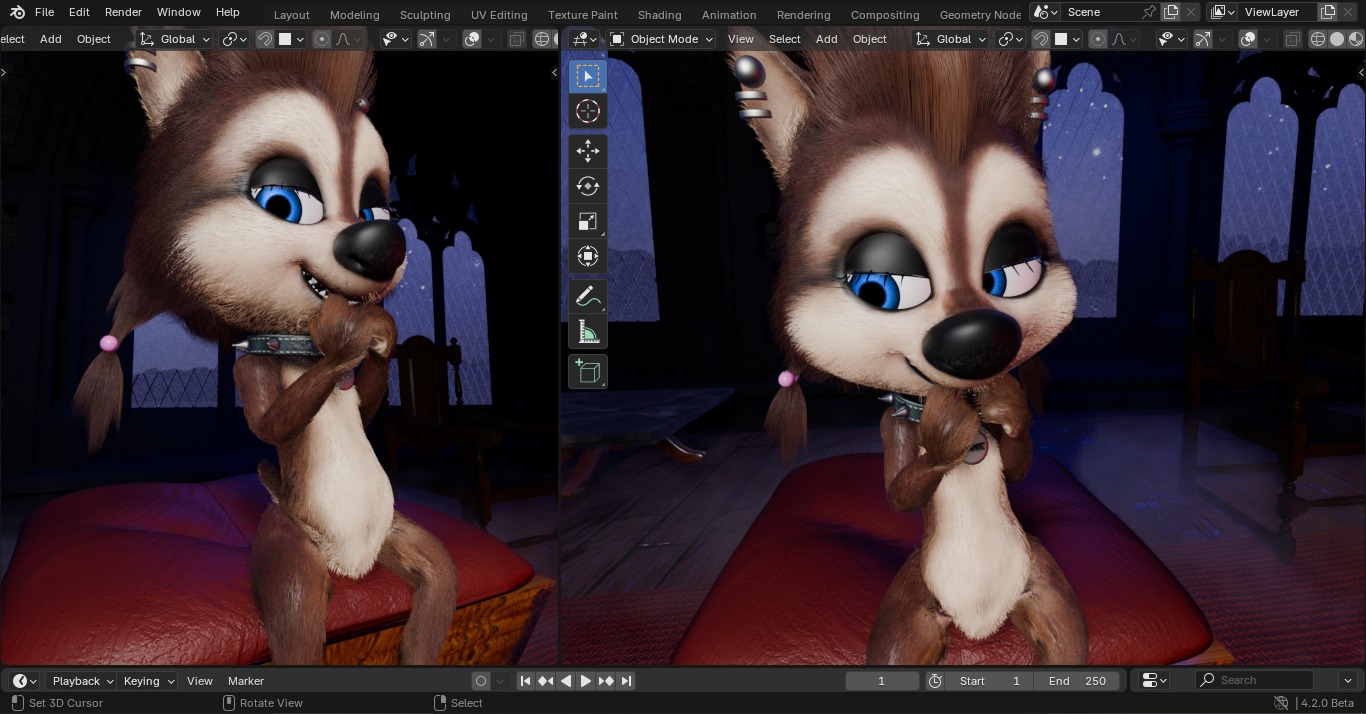Viewport: 1366px width, 714px height.
Task: Choose the Annotate pencil tool
Action: 588,297
